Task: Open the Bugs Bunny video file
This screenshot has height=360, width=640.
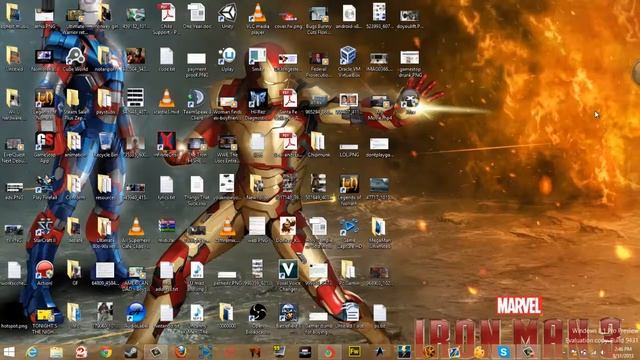Action: (x=319, y=19)
